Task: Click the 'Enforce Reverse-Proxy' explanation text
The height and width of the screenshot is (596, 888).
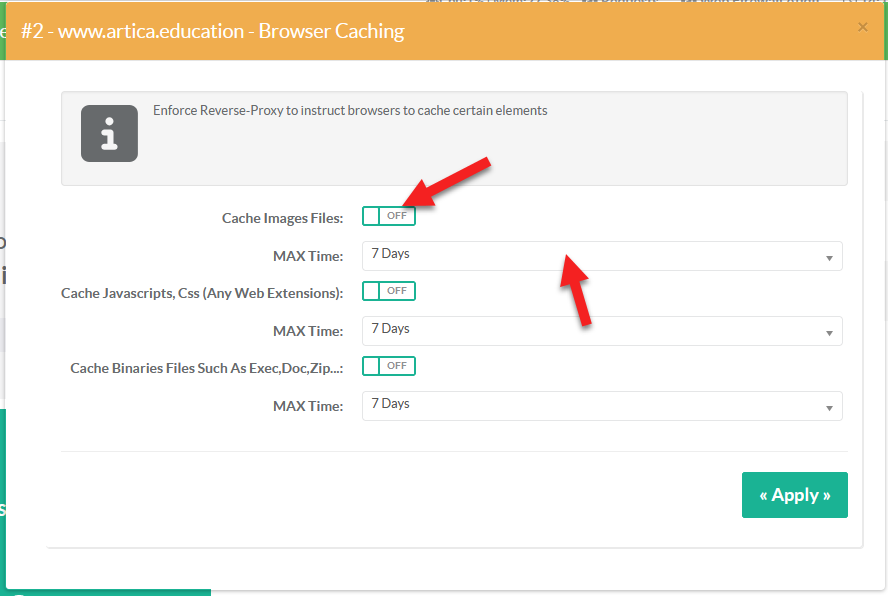Action: point(350,111)
